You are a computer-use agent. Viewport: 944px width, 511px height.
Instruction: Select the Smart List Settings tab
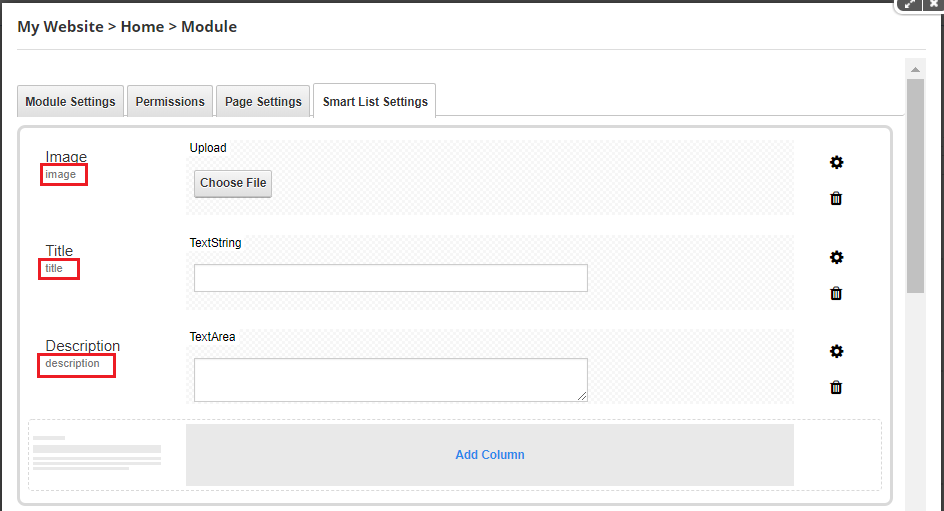tap(375, 101)
